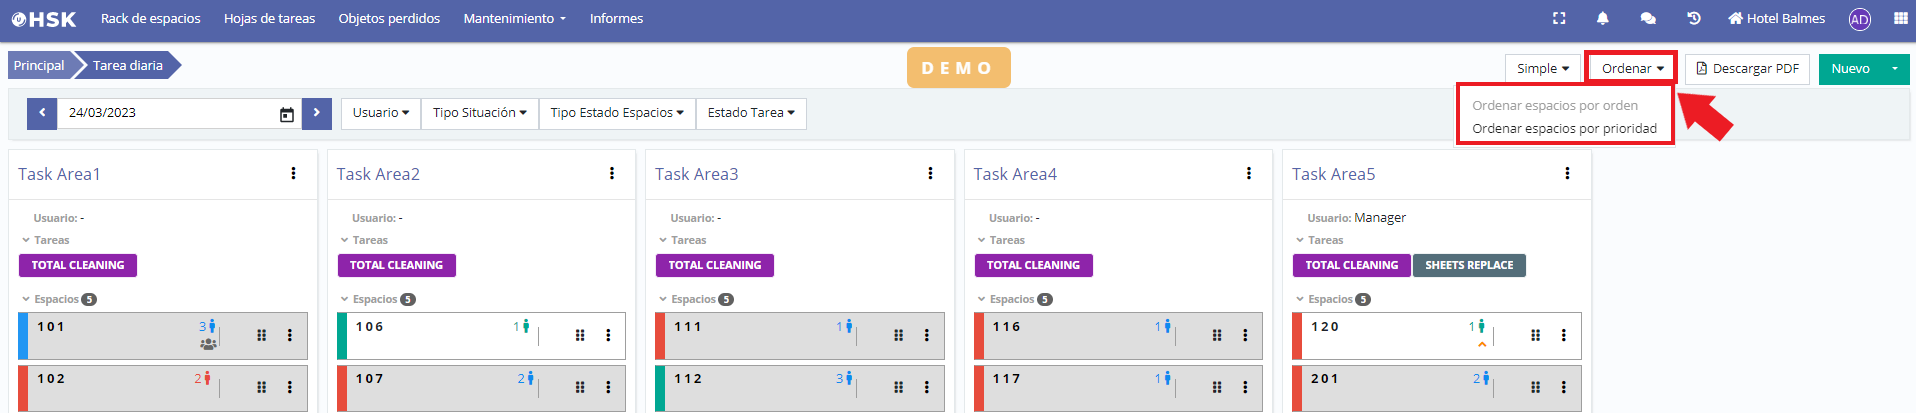Click the fullscreen icon in top bar
This screenshot has width=1916, height=413.
coord(1558,18)
